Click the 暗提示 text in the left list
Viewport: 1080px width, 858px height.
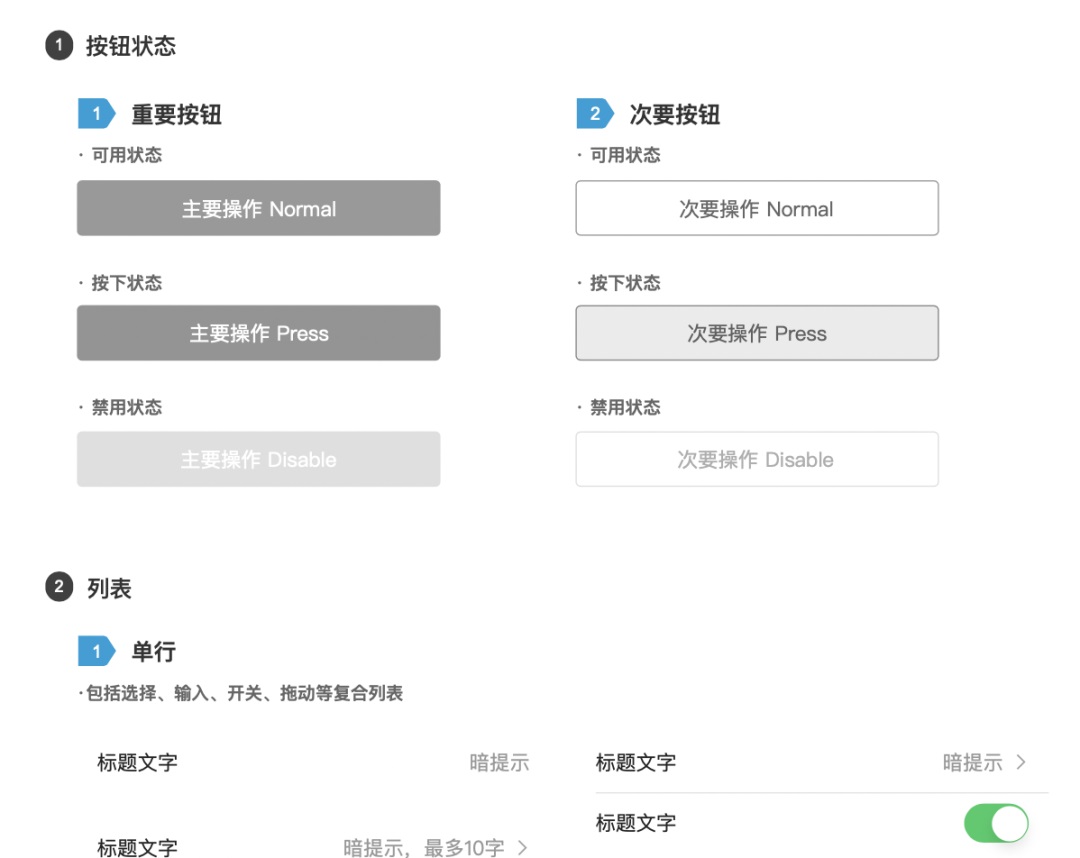[x=499, y=762]
